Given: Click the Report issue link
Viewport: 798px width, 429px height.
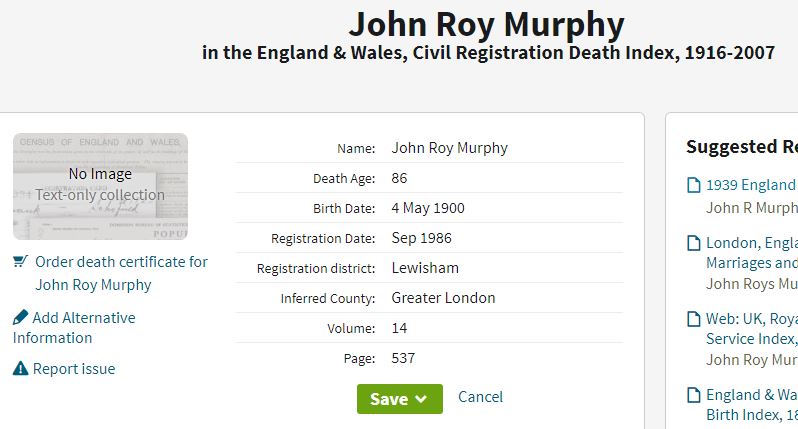Looking at the screenshot, I should click(74, 368).
